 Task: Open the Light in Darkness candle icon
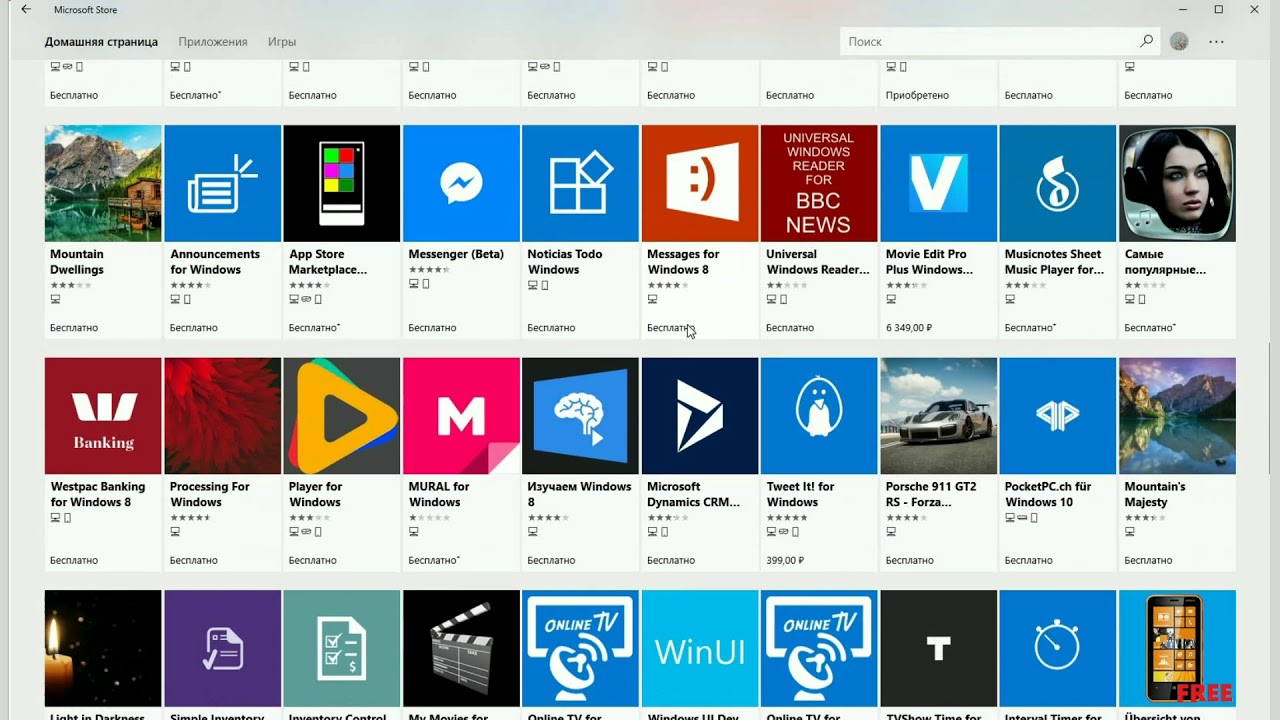tap(103, 648)
